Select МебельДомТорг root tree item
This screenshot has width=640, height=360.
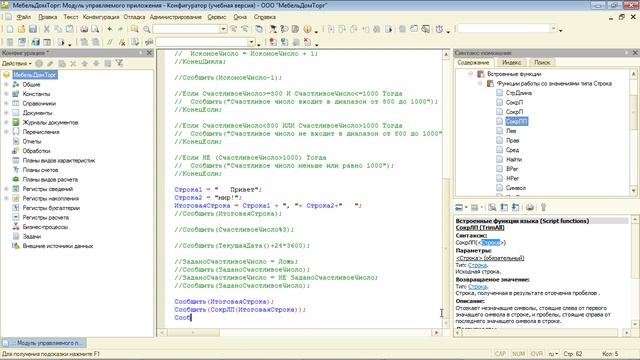coord(35,75)
